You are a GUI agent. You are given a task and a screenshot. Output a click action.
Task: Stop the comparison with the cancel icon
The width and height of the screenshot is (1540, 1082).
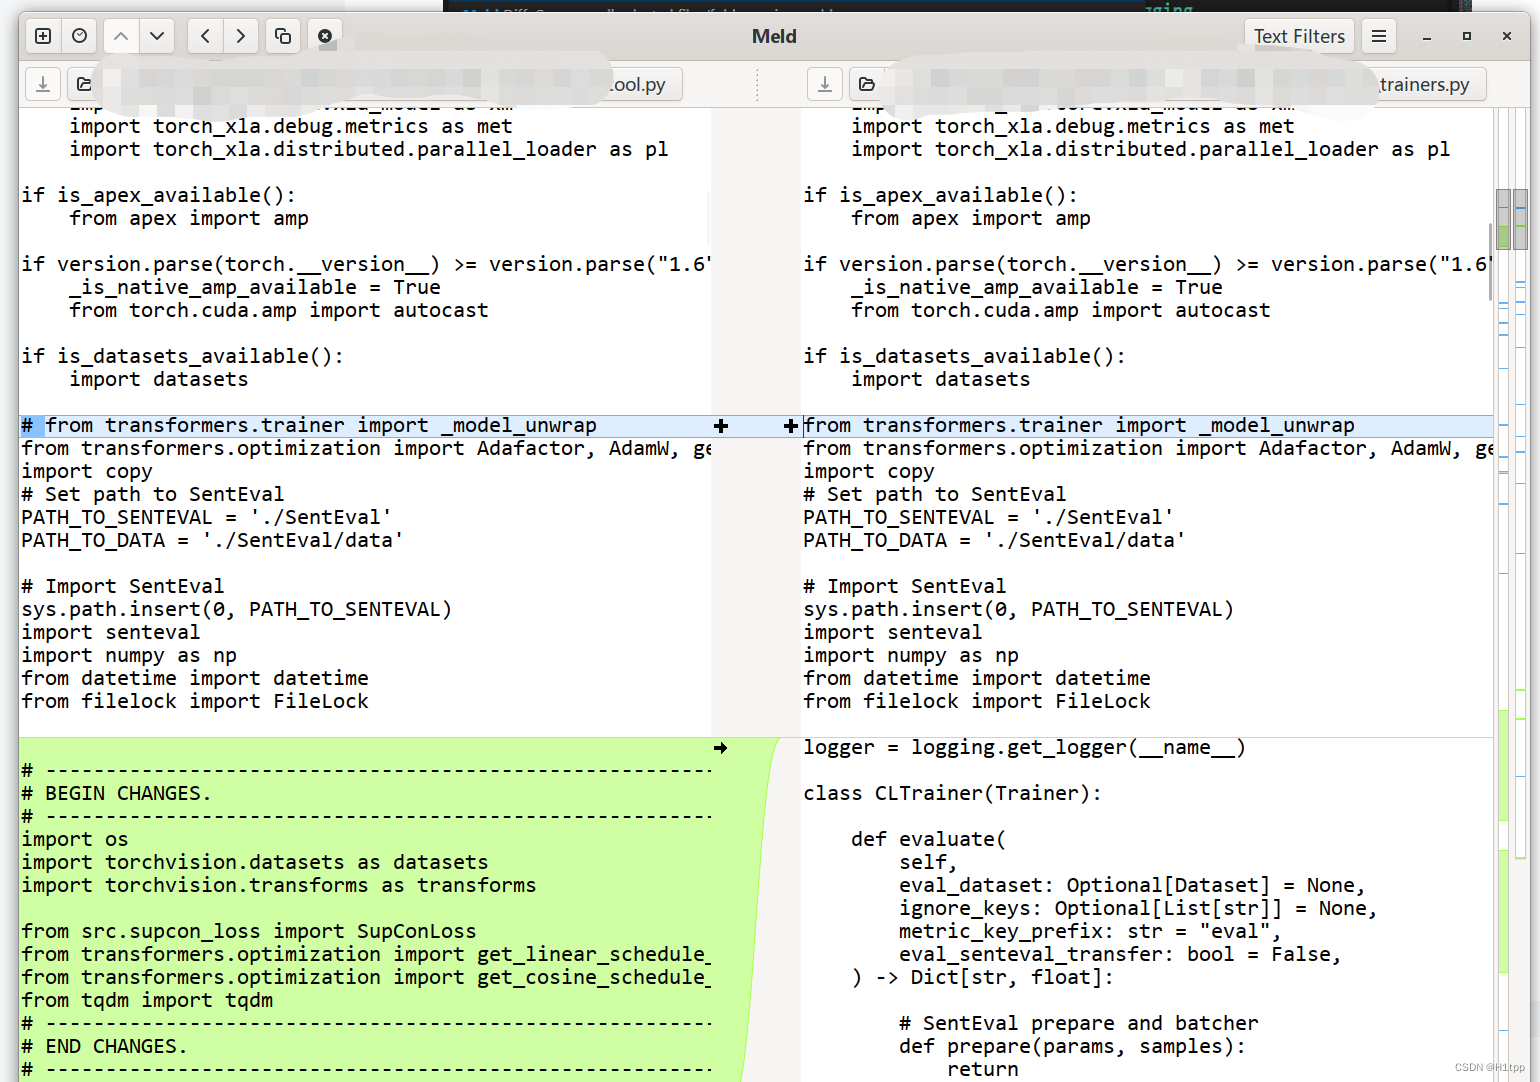click(x=324, y=35)
